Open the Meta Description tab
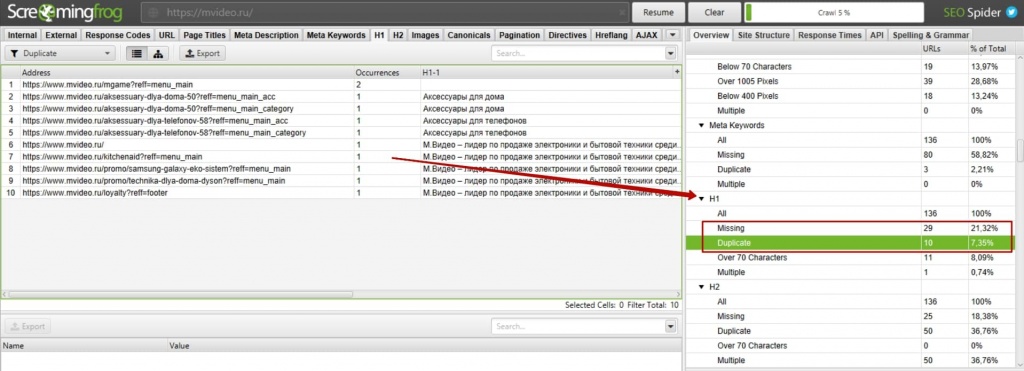 pyautogui.click(x=266, y=35)
